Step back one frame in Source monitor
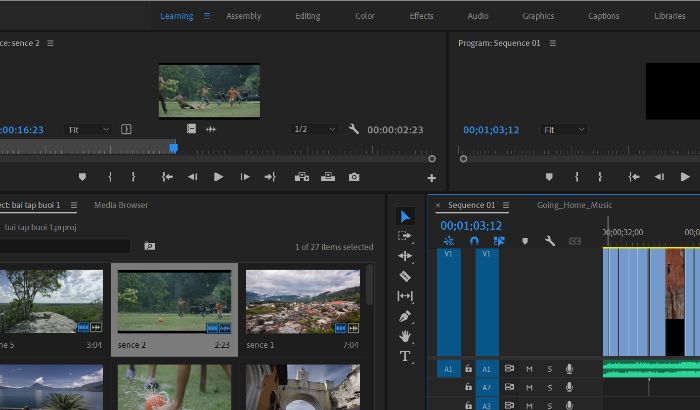Image resolution: width=700 pixels, height=410 pixels. coord(192,177)
